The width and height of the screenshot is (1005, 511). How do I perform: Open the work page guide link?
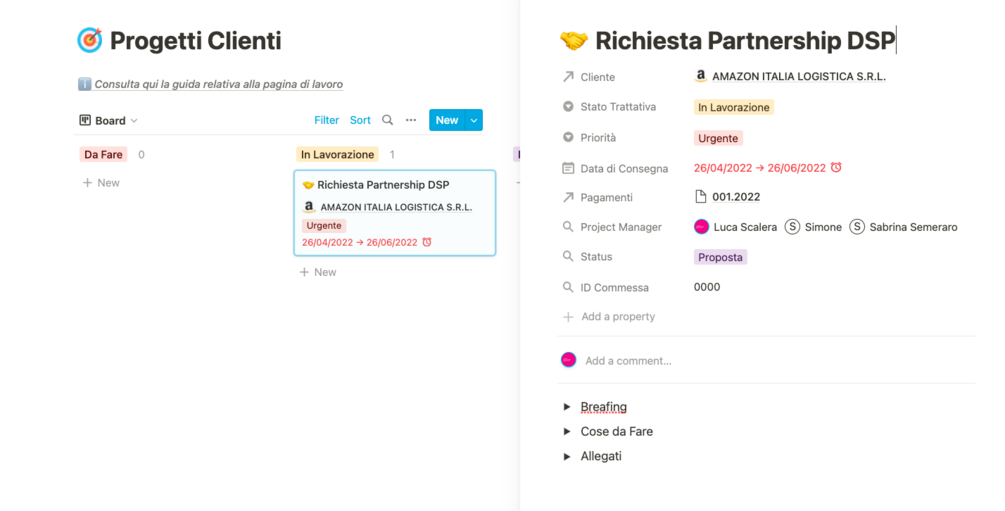[218, 85]
